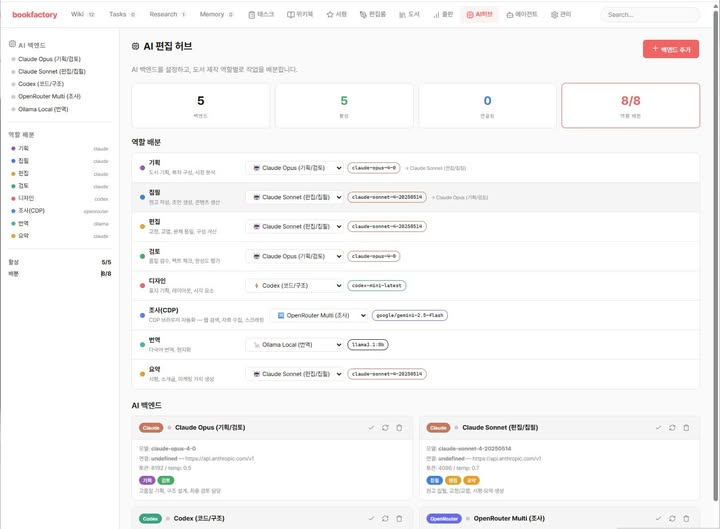Select the 8/8 role assignment stat card
The width and height of the screenshot is (720, 529).
coord(630,106)
